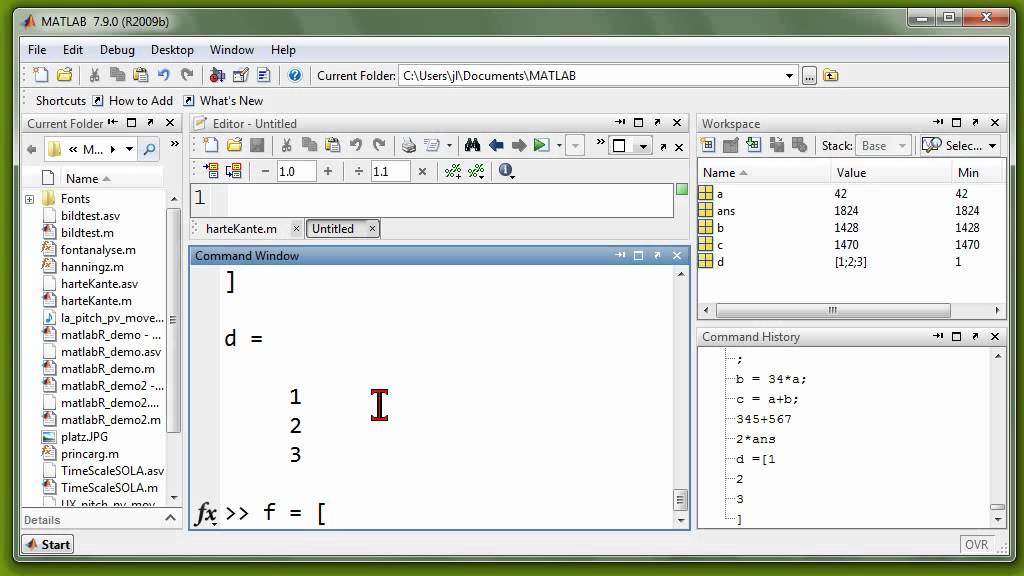This screenshot has width=1024, height=576.
Task: Close the harteKante.m editor tab
Action: pyautogui.click(x=296, y=229)
